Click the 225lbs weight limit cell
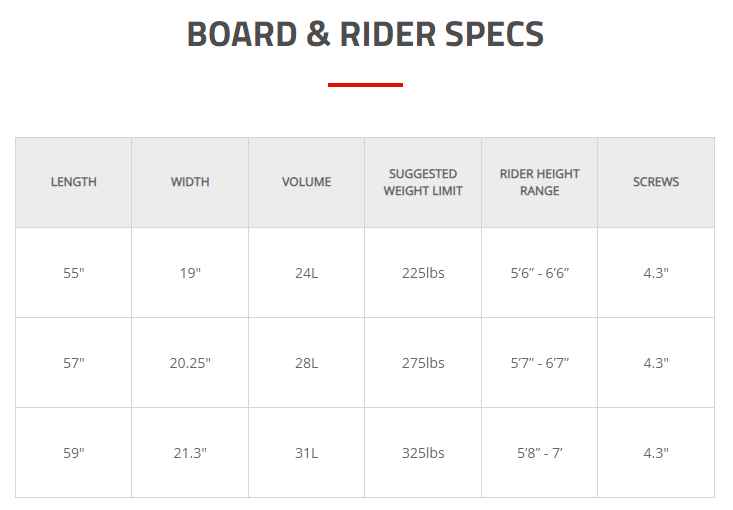 pos(423,273)
